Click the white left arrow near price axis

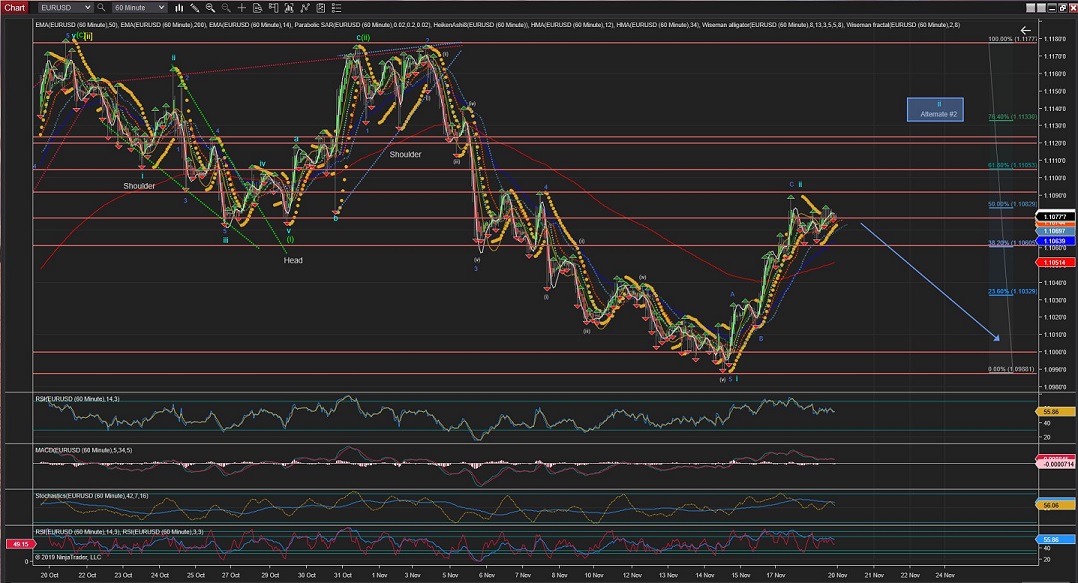click(1025, 30)
